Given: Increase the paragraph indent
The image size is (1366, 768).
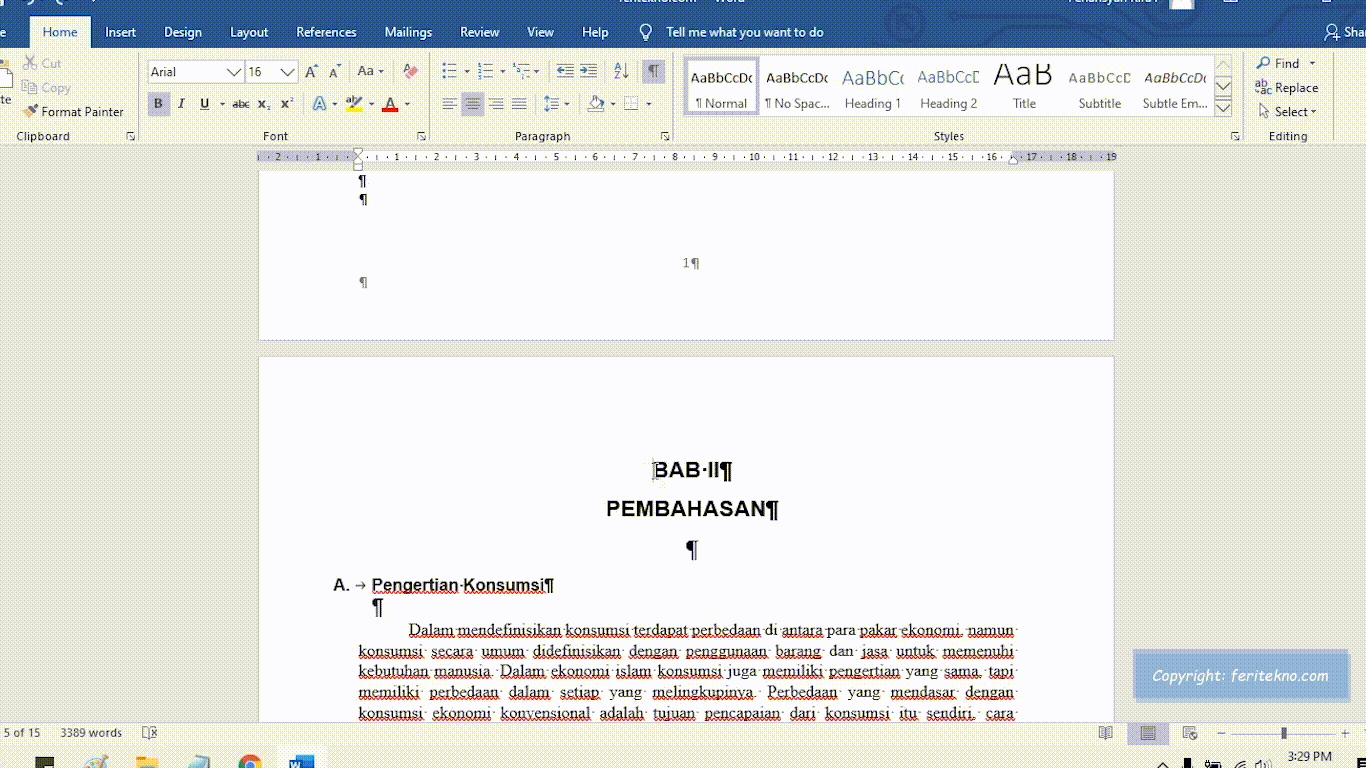Looking at the screenshot, I should 588,72.
